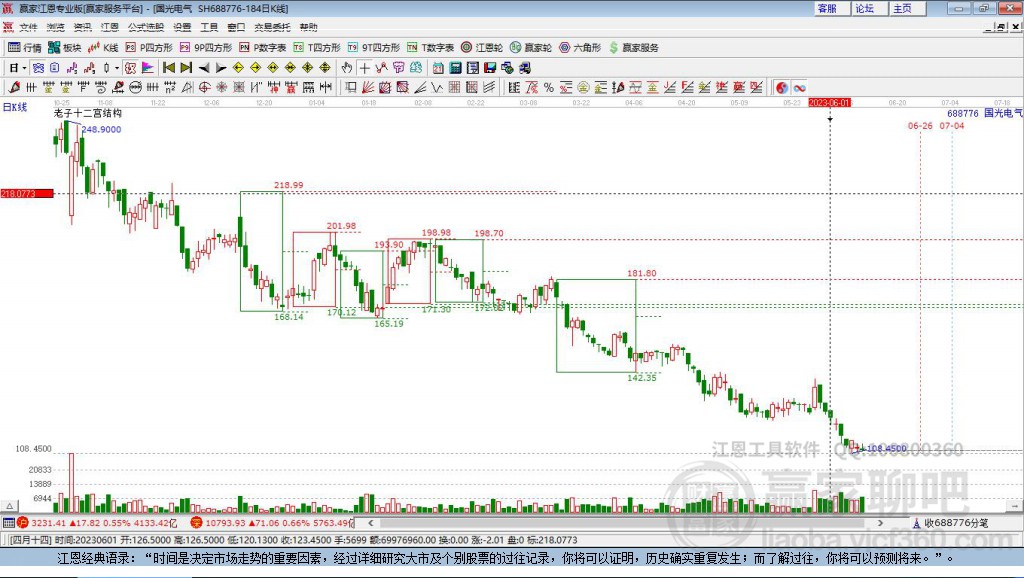Image resolution: width=1024 pixels, height=578 pixels.
Task: Open the 帮助 menu
Action: (x=308, y=27)
